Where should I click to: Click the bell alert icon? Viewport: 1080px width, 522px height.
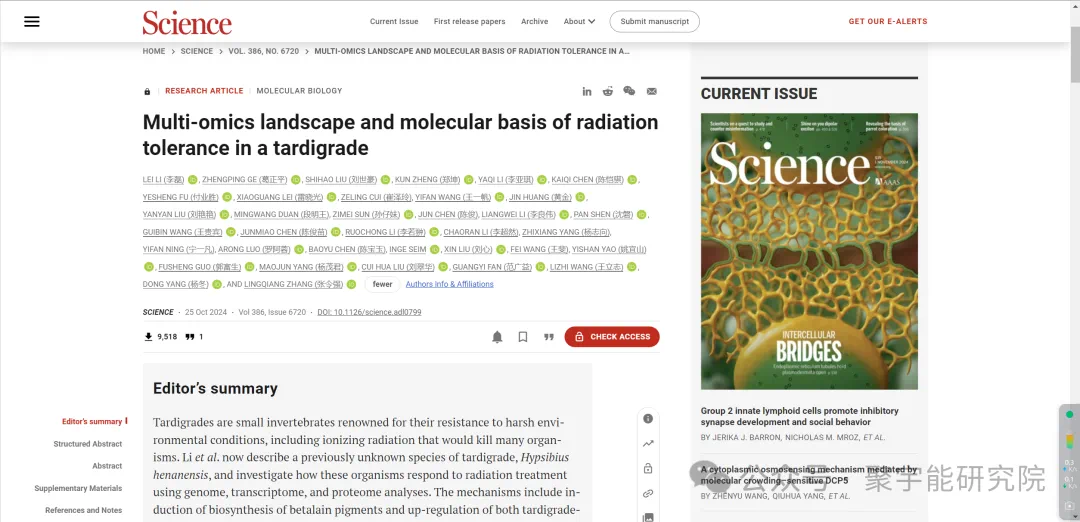pos(497,337)
